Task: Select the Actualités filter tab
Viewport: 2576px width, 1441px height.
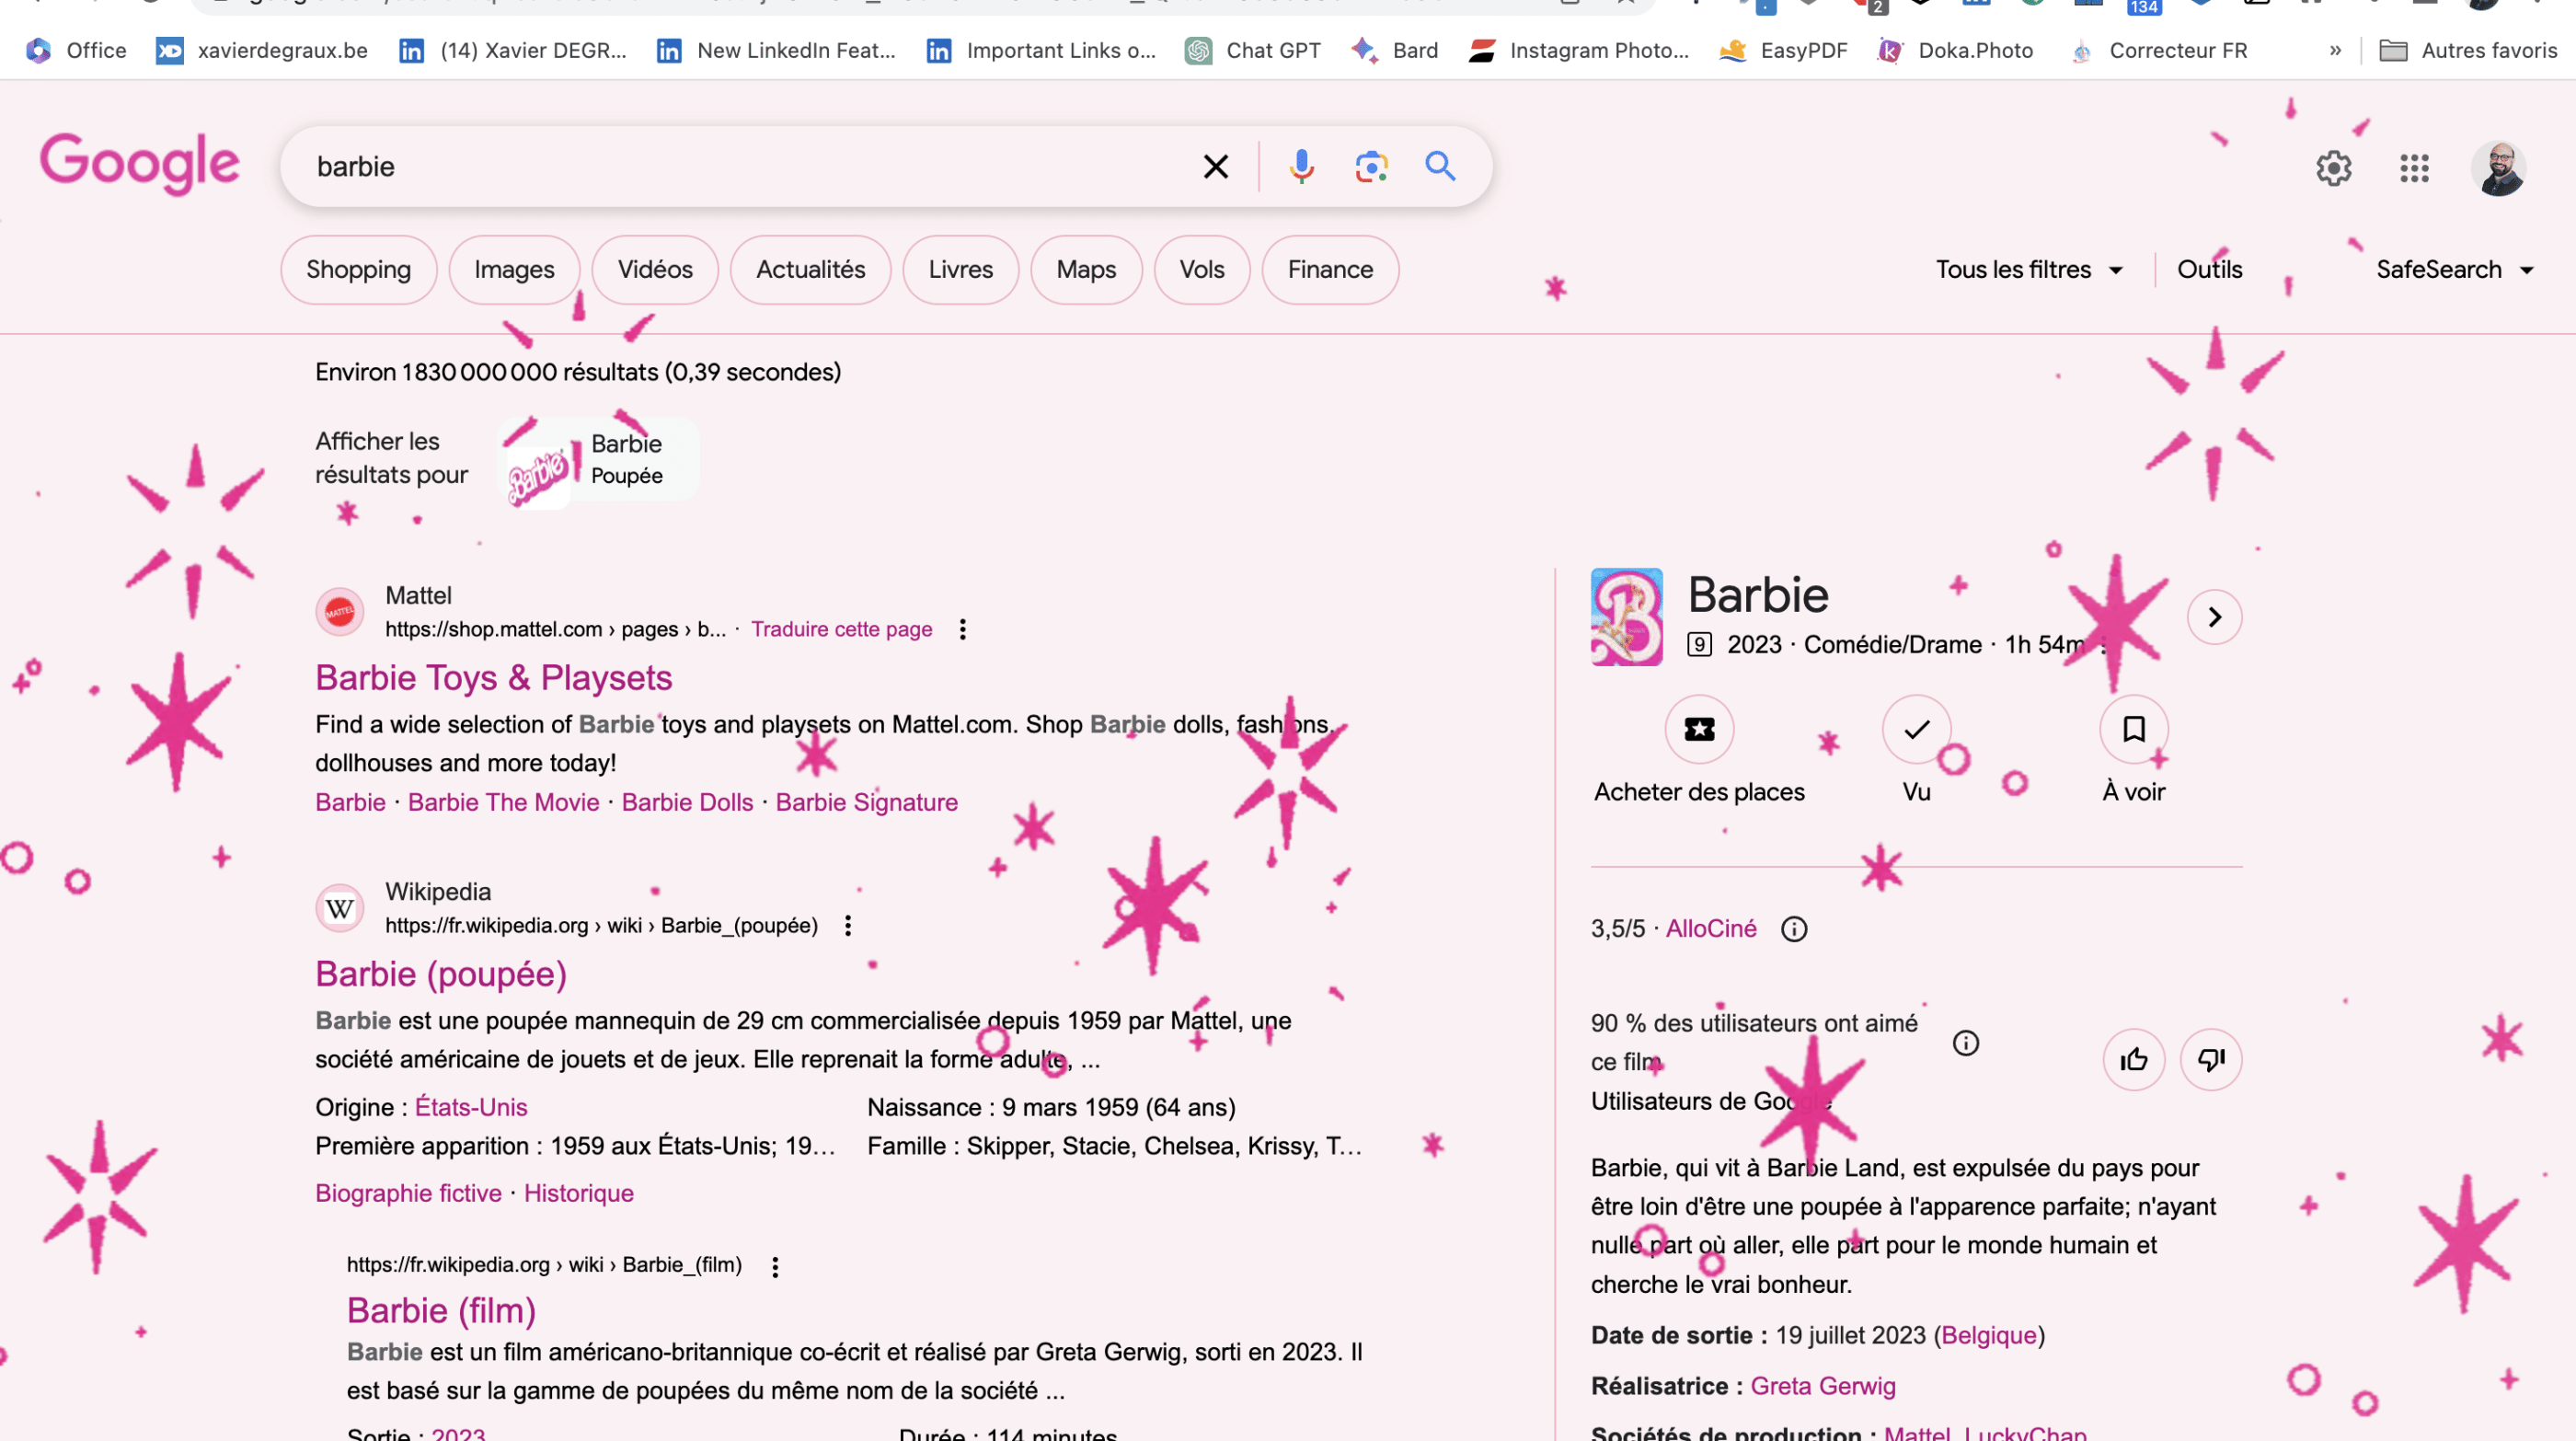Action: coord(810,270)
